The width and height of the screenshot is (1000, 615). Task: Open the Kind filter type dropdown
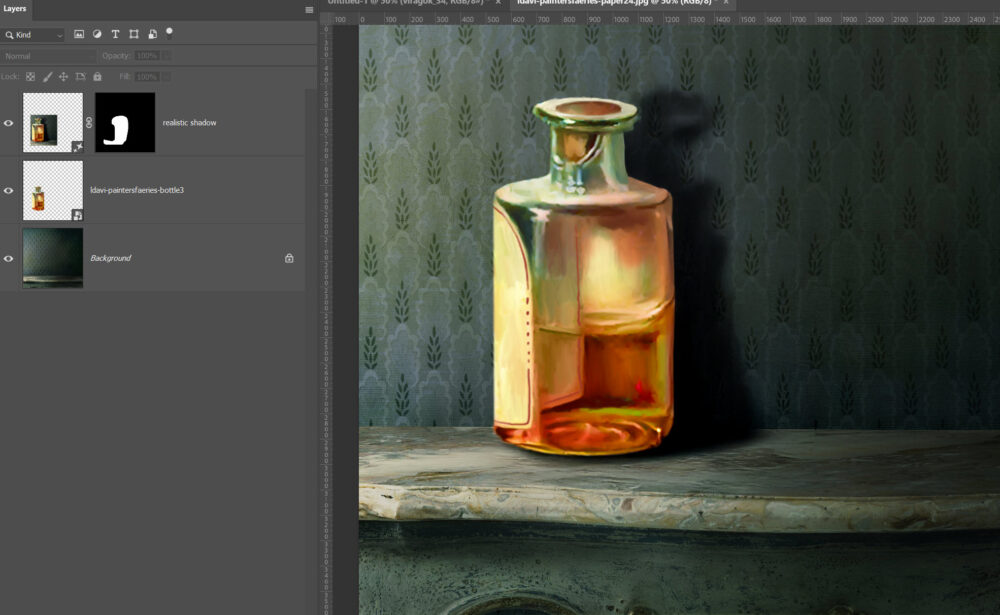[x=34, y=35]
